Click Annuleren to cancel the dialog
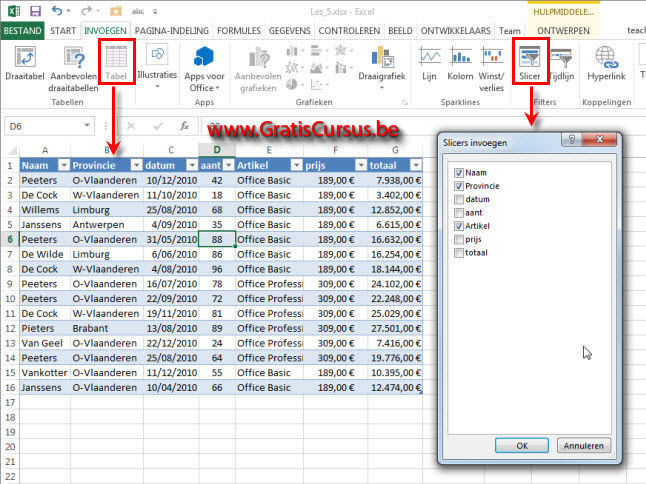This screenshot has height=484, width=646. [x=584, y=445]
